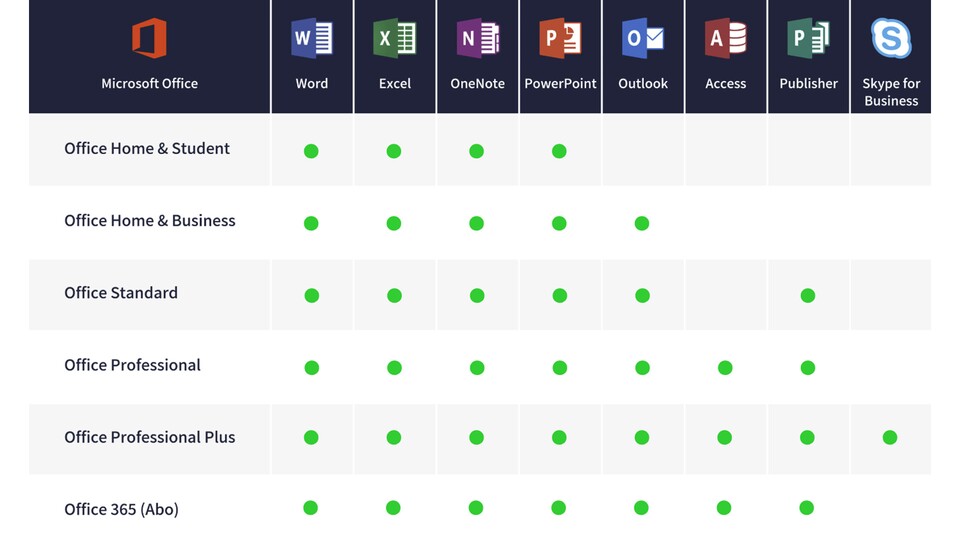The image size is (960, 540).
Task: Click the Microsoft Office logo icon
Action: pos(149,38)
